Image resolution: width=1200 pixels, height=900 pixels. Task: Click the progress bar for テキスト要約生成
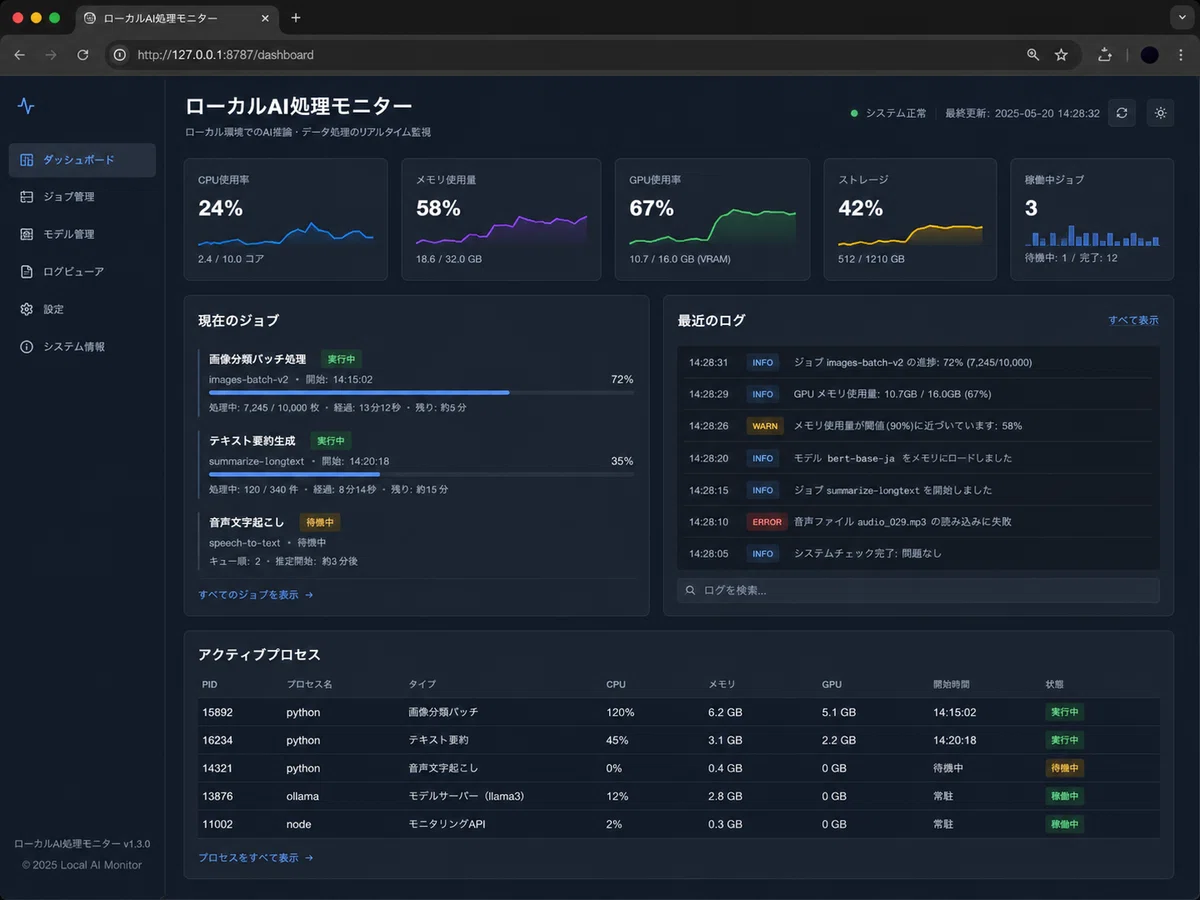[x=421, y=474]
